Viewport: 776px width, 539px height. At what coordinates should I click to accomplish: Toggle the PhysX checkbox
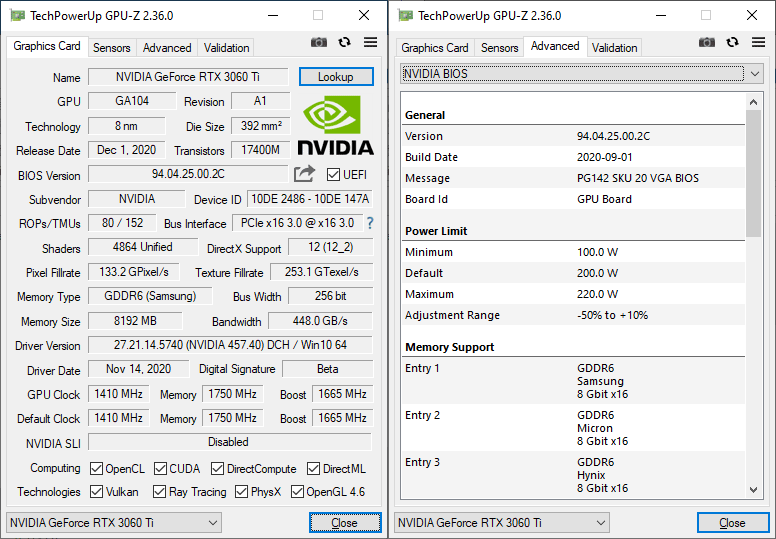pos(242,492)
